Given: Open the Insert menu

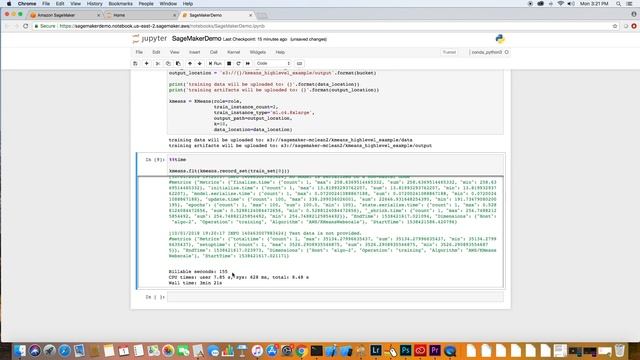Looking at the screenshot, I should tap(195, 52).
